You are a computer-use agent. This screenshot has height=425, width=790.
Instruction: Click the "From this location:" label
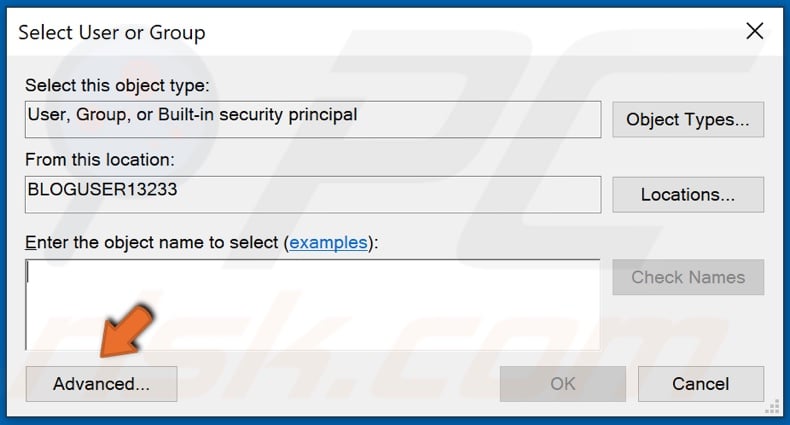click(100, 159)
